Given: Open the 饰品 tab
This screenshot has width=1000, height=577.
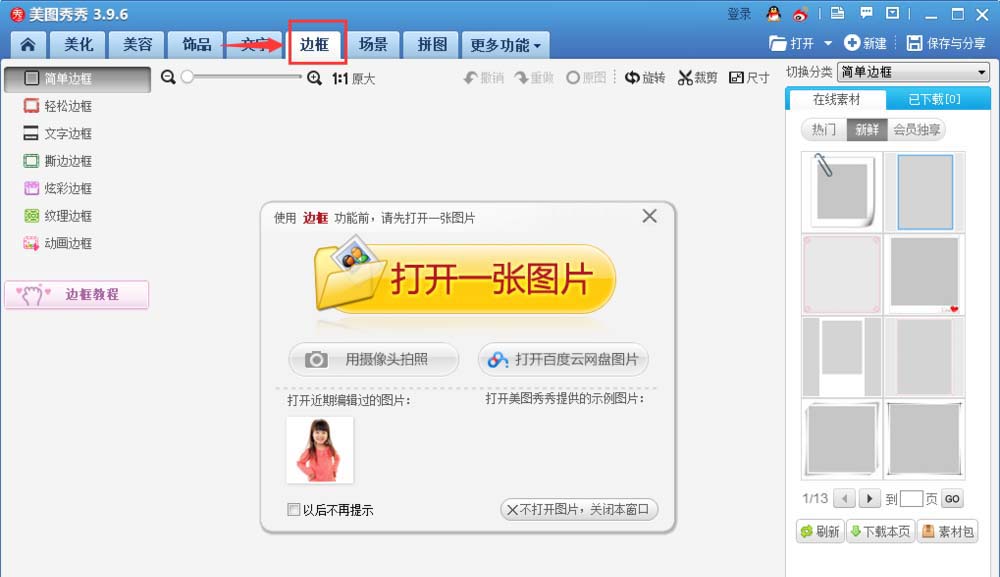Looking at the screenshot, I should pyautogui.click(x=196, y=45).
